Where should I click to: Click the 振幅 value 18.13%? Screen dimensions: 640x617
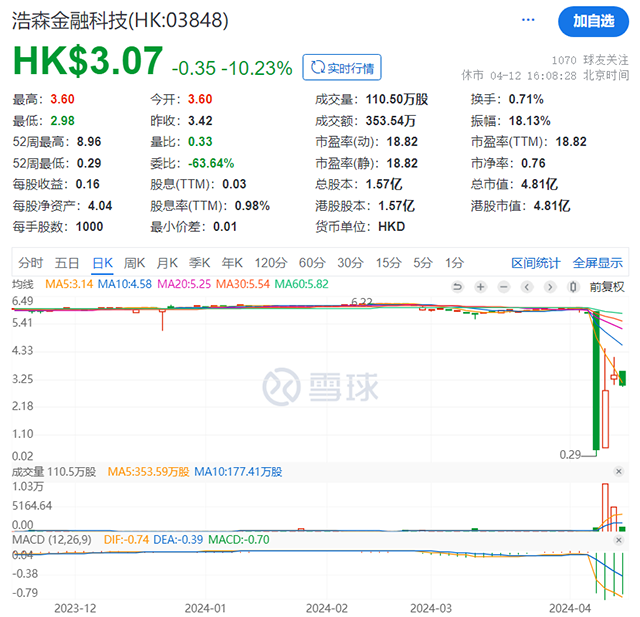click(529, 121)
